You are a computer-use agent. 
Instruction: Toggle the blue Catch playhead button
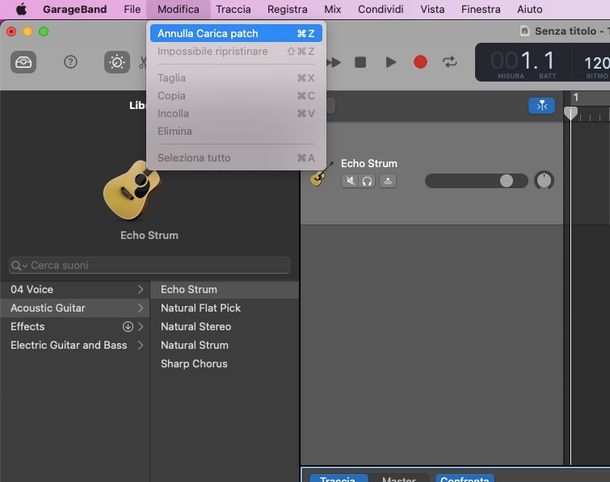[542, 106]
